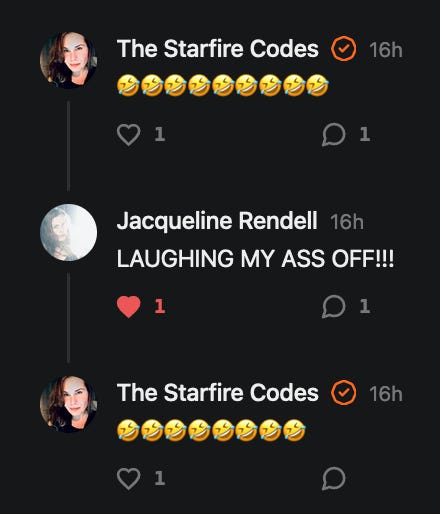Open the 16h timestamp beside Jacqueline Rendell
Image resolution: width=440 pixels, height=514 pixels.
(347, 222)
